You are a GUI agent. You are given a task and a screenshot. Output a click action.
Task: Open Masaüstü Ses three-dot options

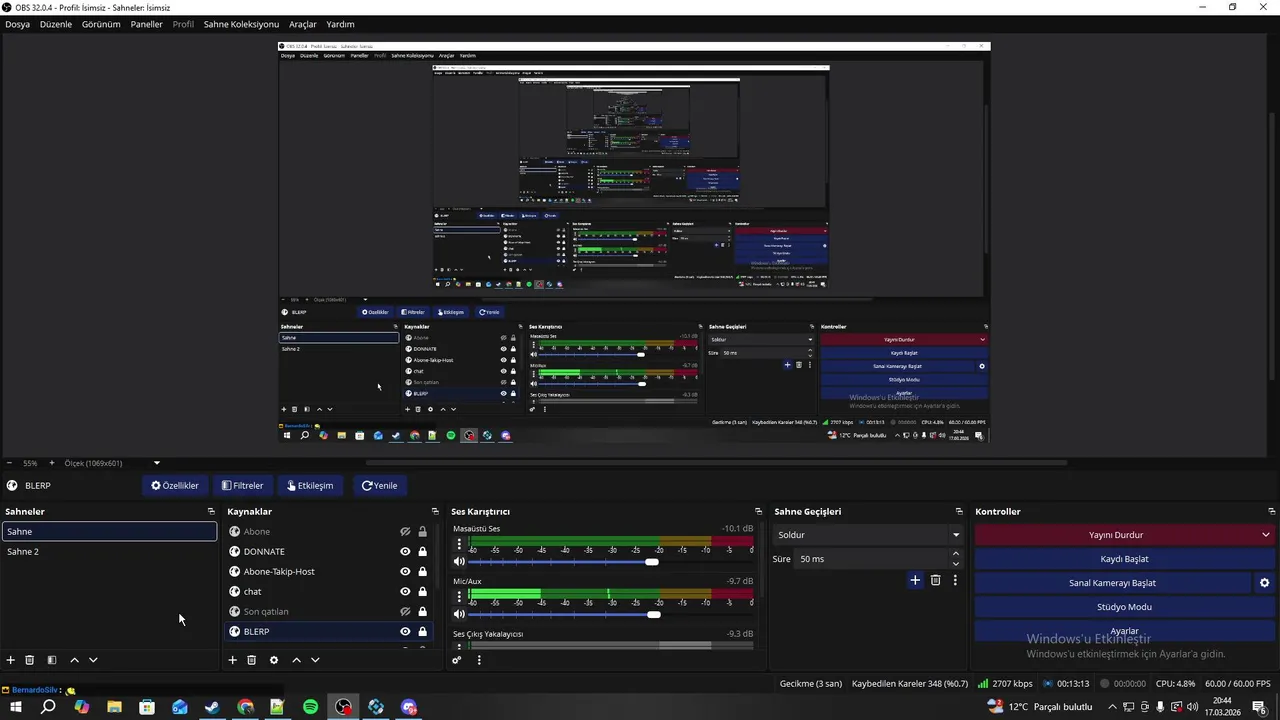point(460,545)
